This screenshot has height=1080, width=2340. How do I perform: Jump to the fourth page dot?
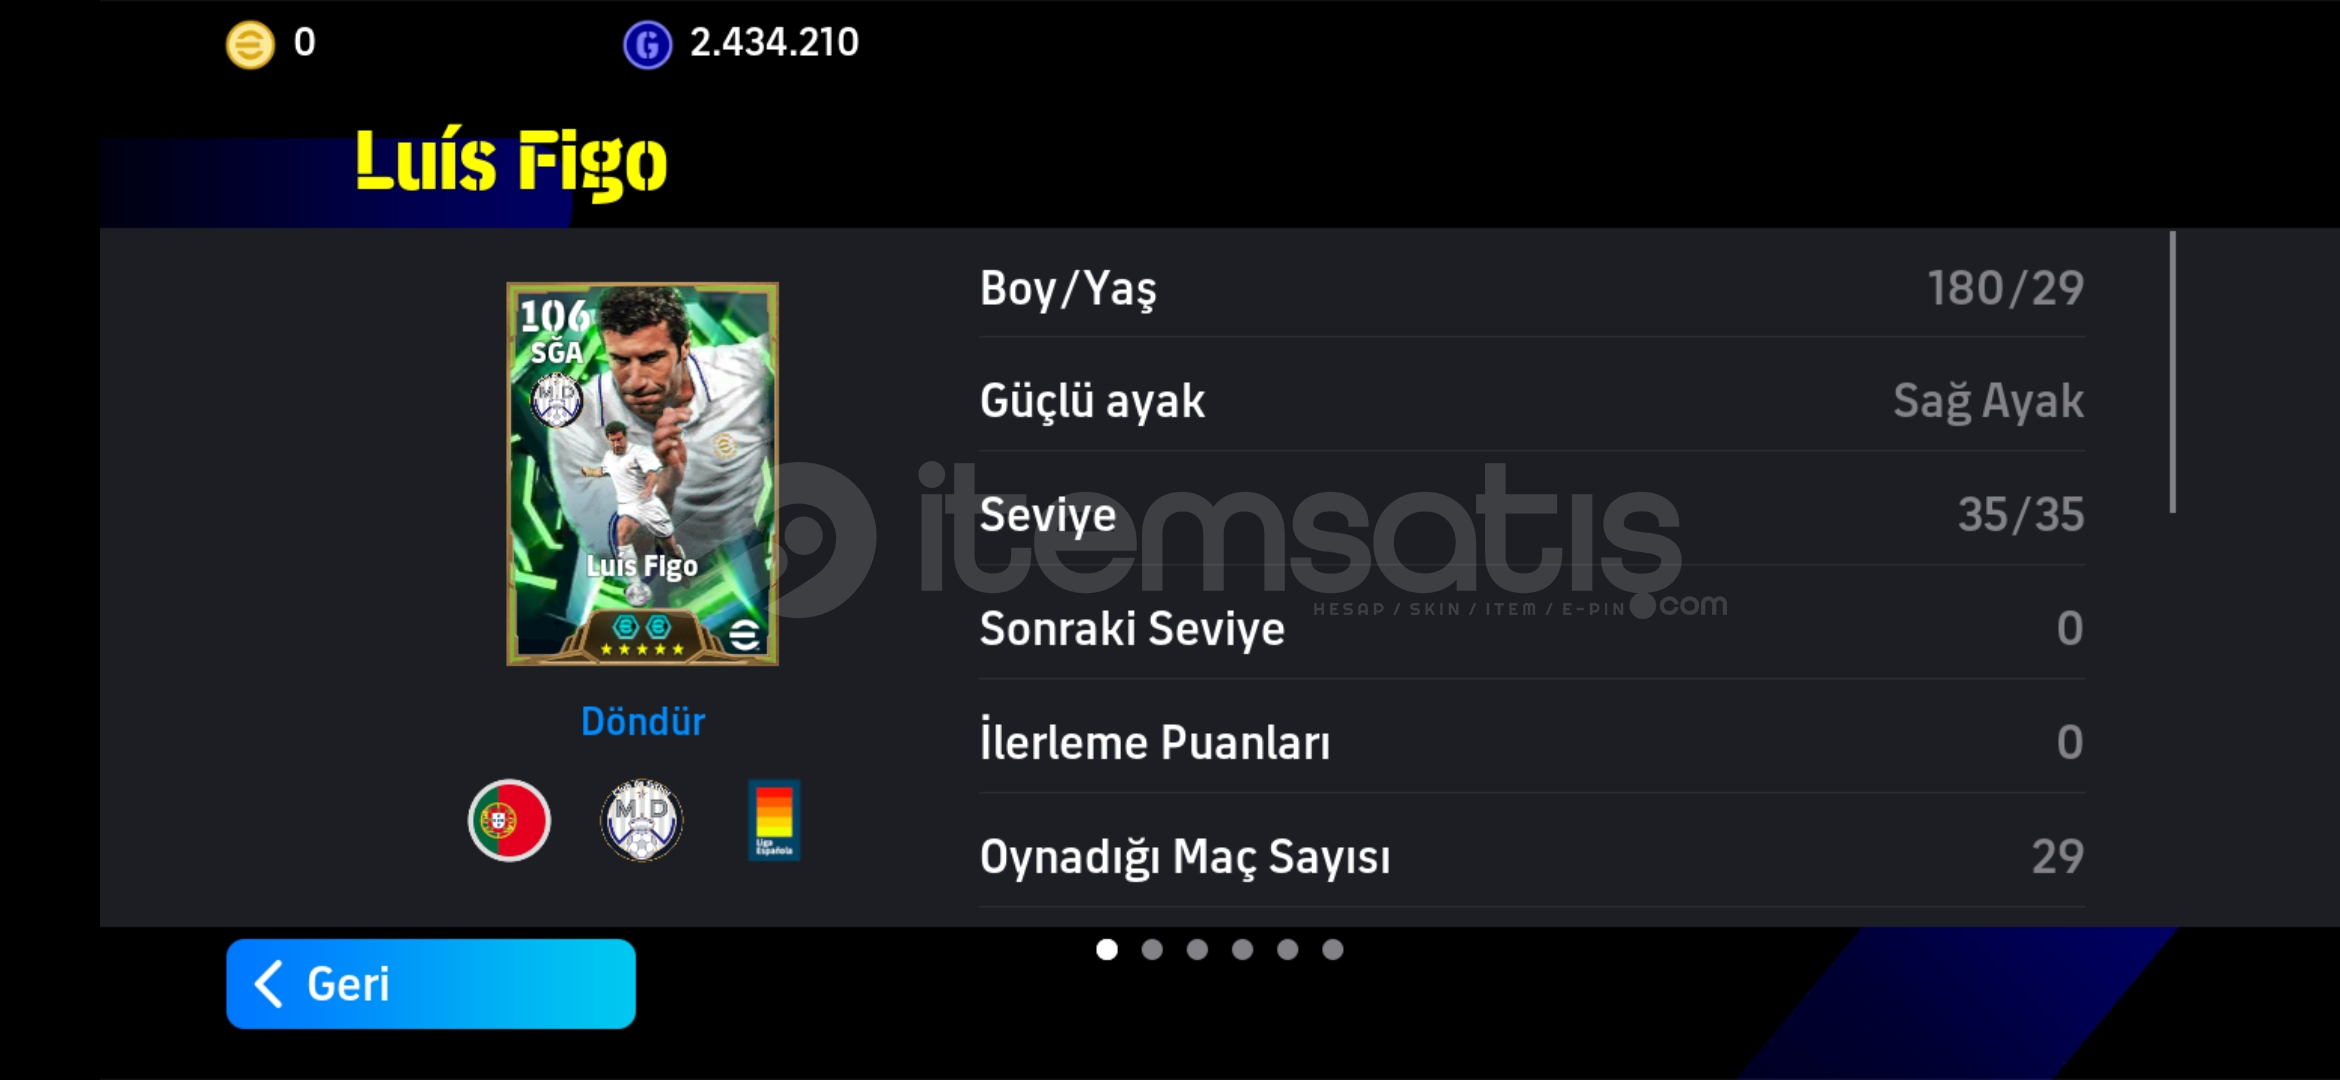[x=1242, y=949]
